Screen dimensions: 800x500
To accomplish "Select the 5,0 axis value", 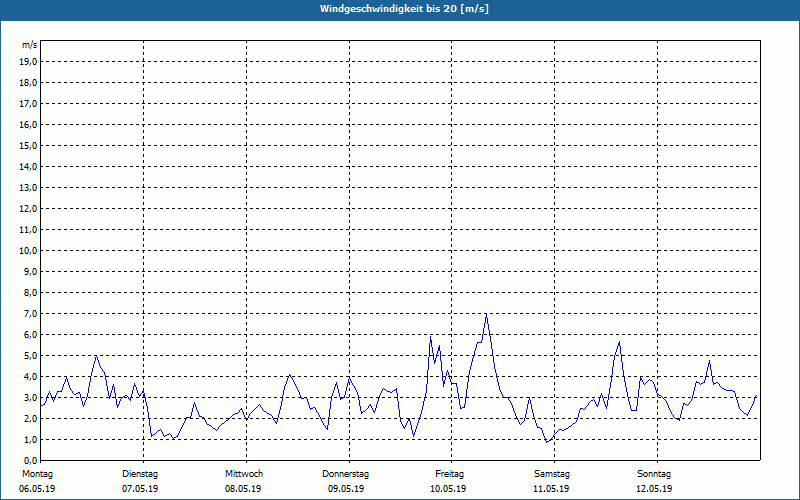I will pyautogui.click(x=30, y=355).
